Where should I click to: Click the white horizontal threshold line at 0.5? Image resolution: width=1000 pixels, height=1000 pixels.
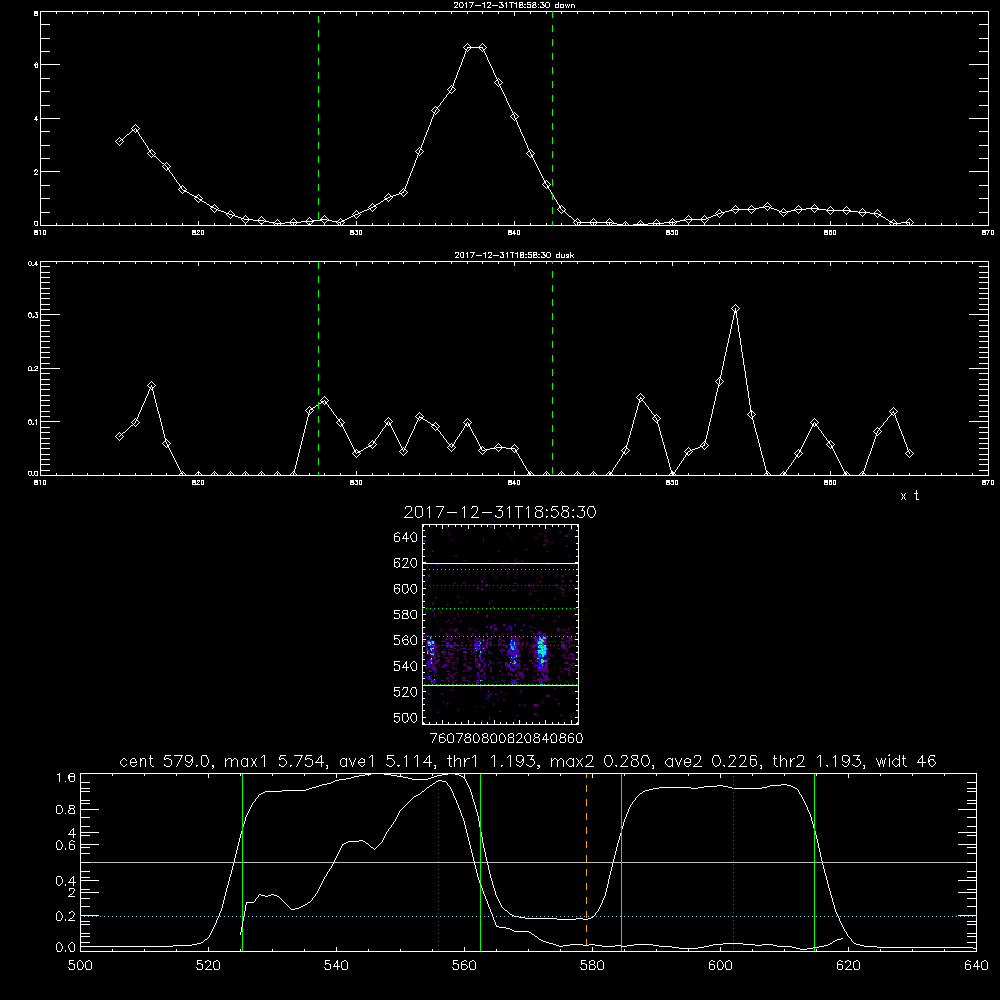[x=528, y=862]
